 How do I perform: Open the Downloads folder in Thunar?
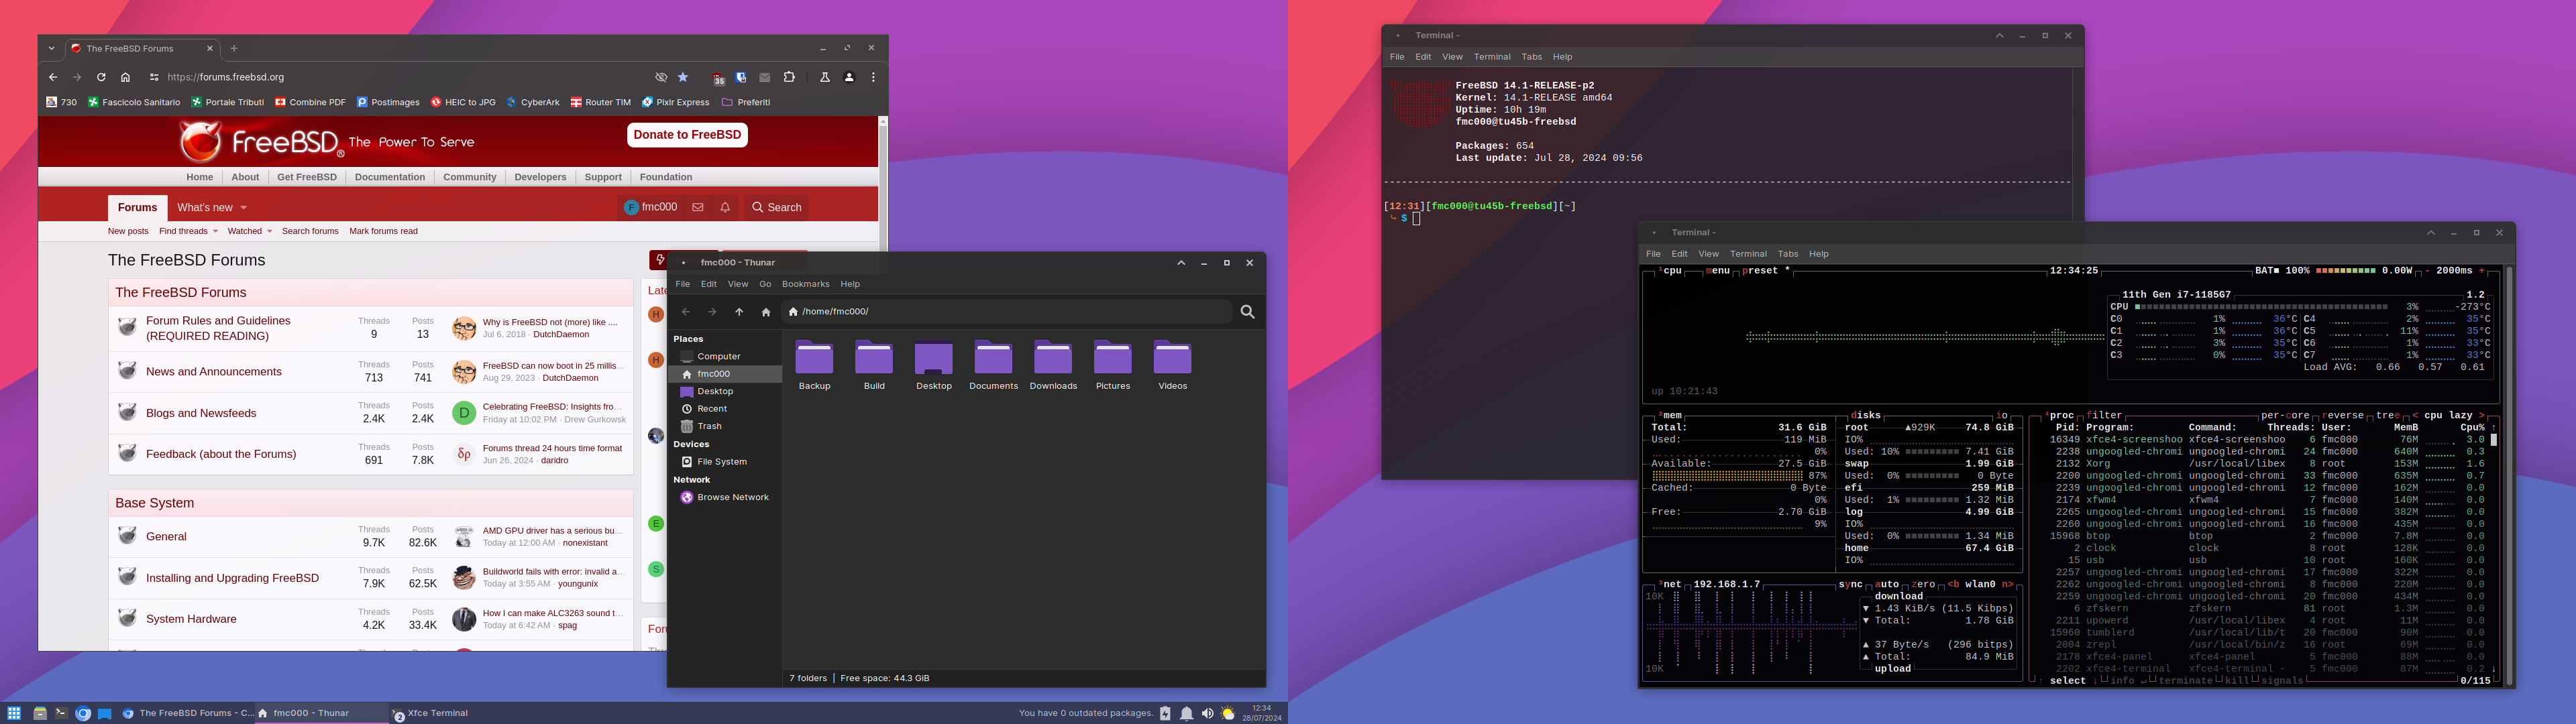pyautogui.click(x=1053, y=365)
